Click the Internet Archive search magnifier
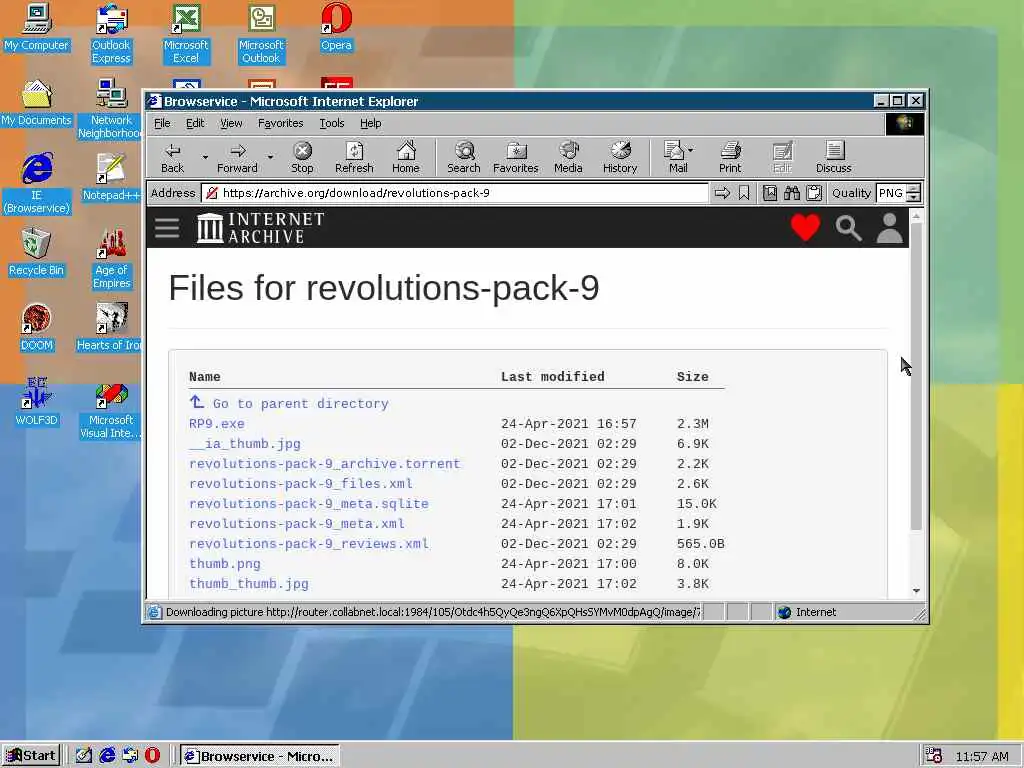Viewport: 1024px width, 768px height. [x=848, y=228]
